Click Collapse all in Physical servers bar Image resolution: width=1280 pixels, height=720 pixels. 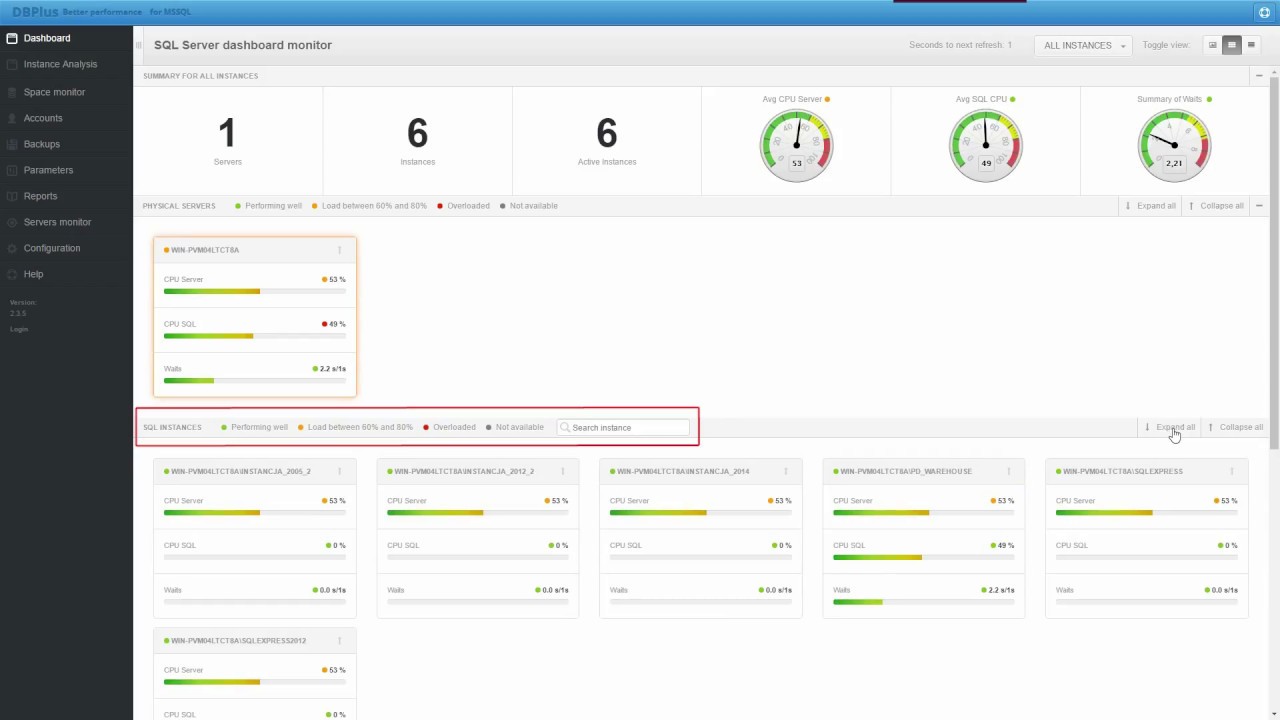(1216, 206)
